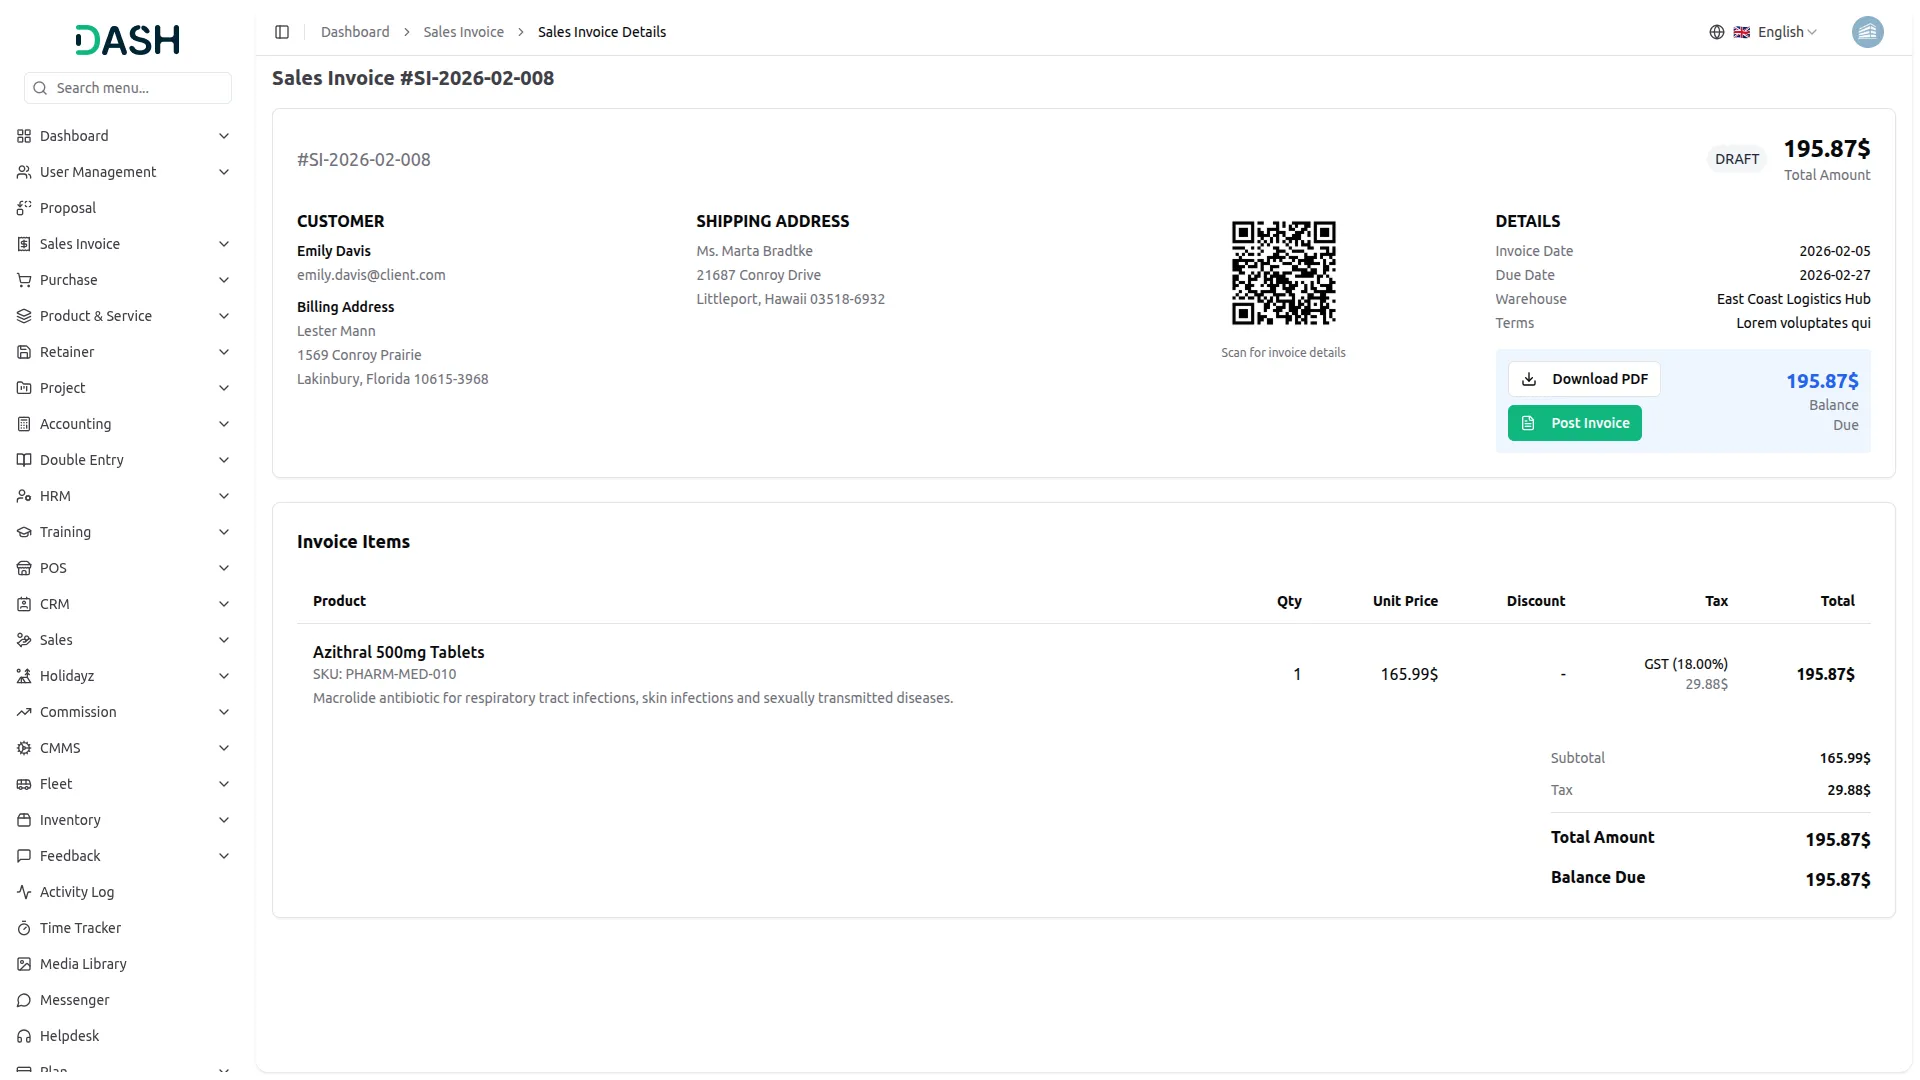1920x1080 pixels.
Task: Click the Activity Log pulse icon
Action: [24, 892]
